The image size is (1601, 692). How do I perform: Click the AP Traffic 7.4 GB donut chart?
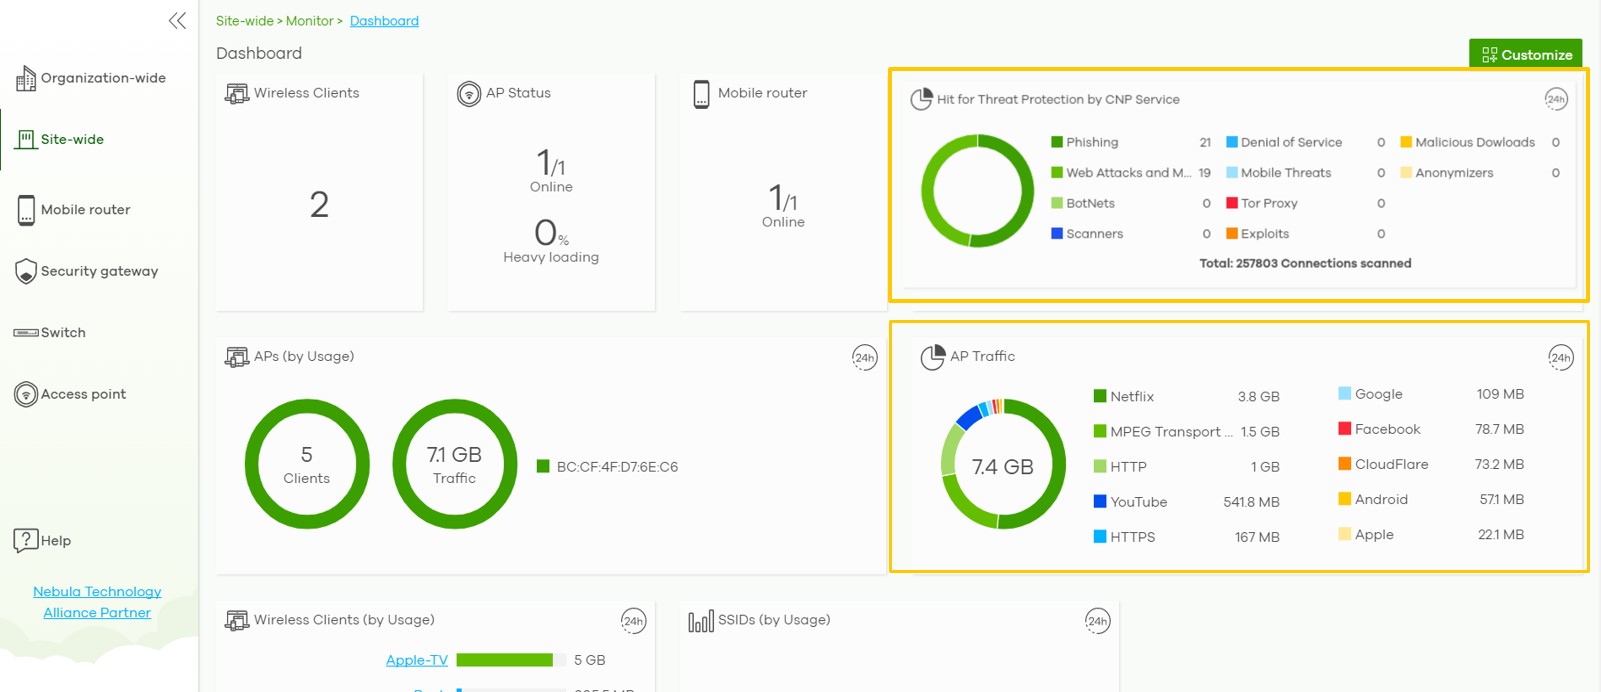pos(1003,465)
